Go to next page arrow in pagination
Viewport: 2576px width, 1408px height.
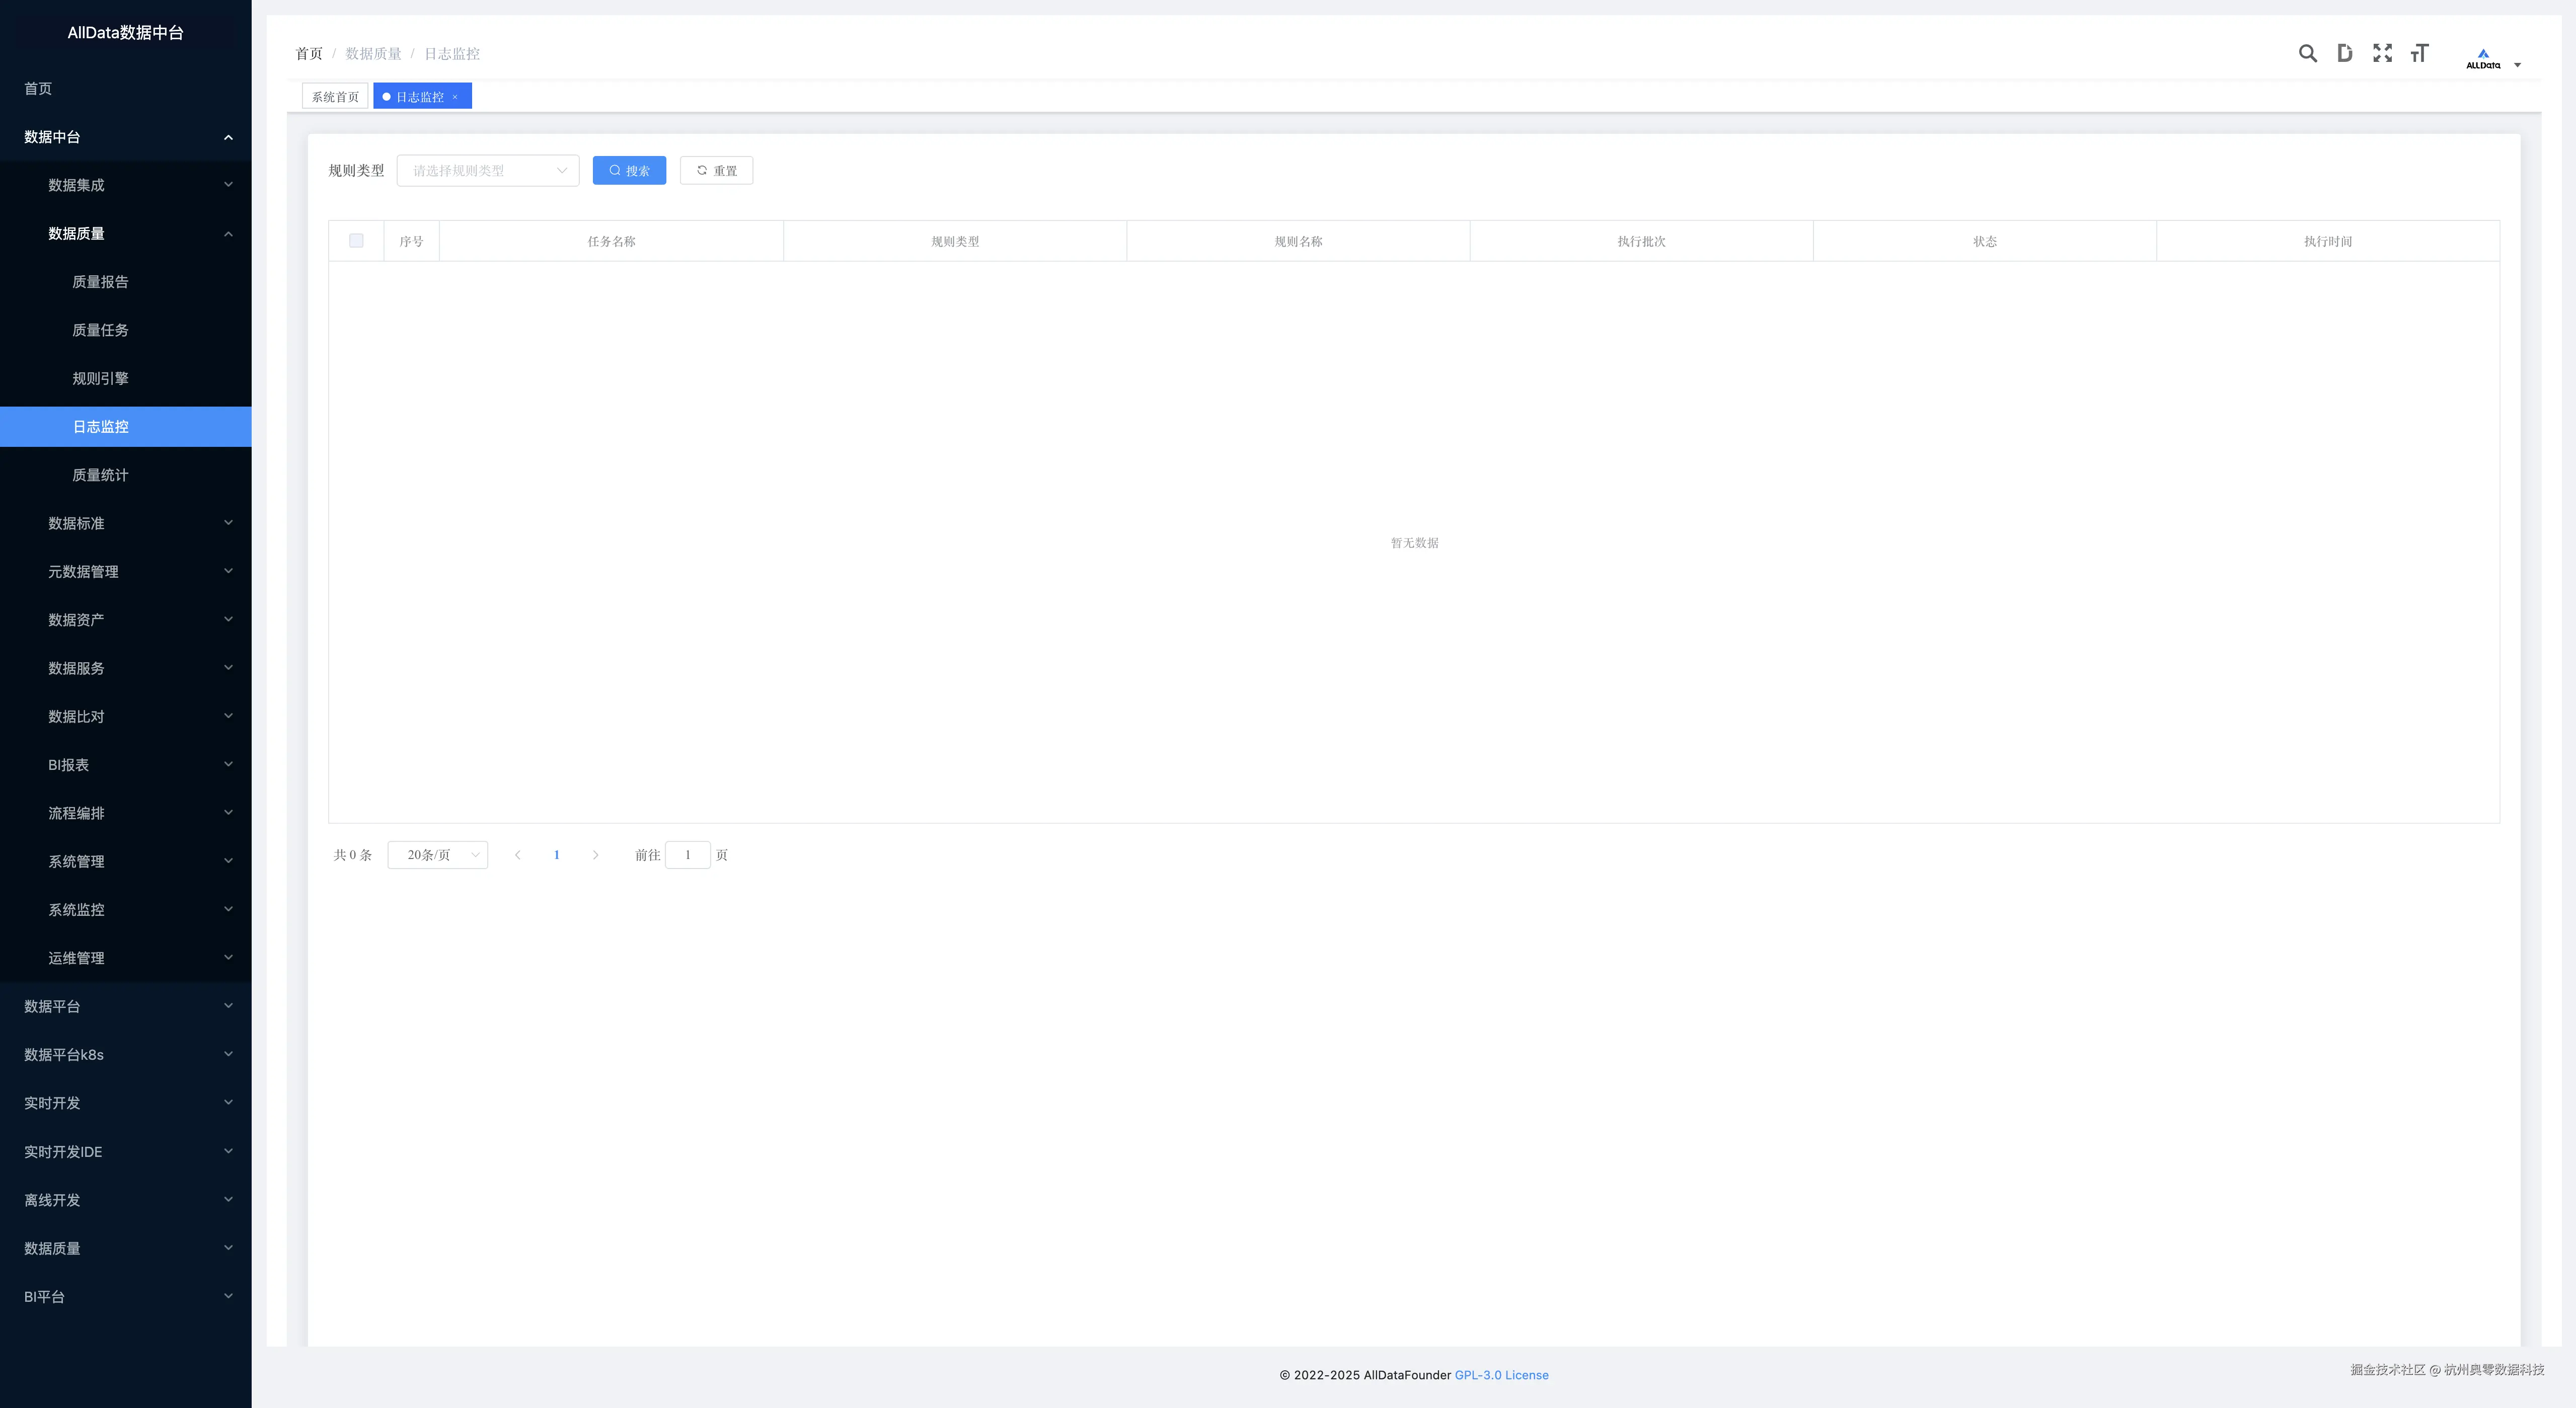(x=595, y=855)
